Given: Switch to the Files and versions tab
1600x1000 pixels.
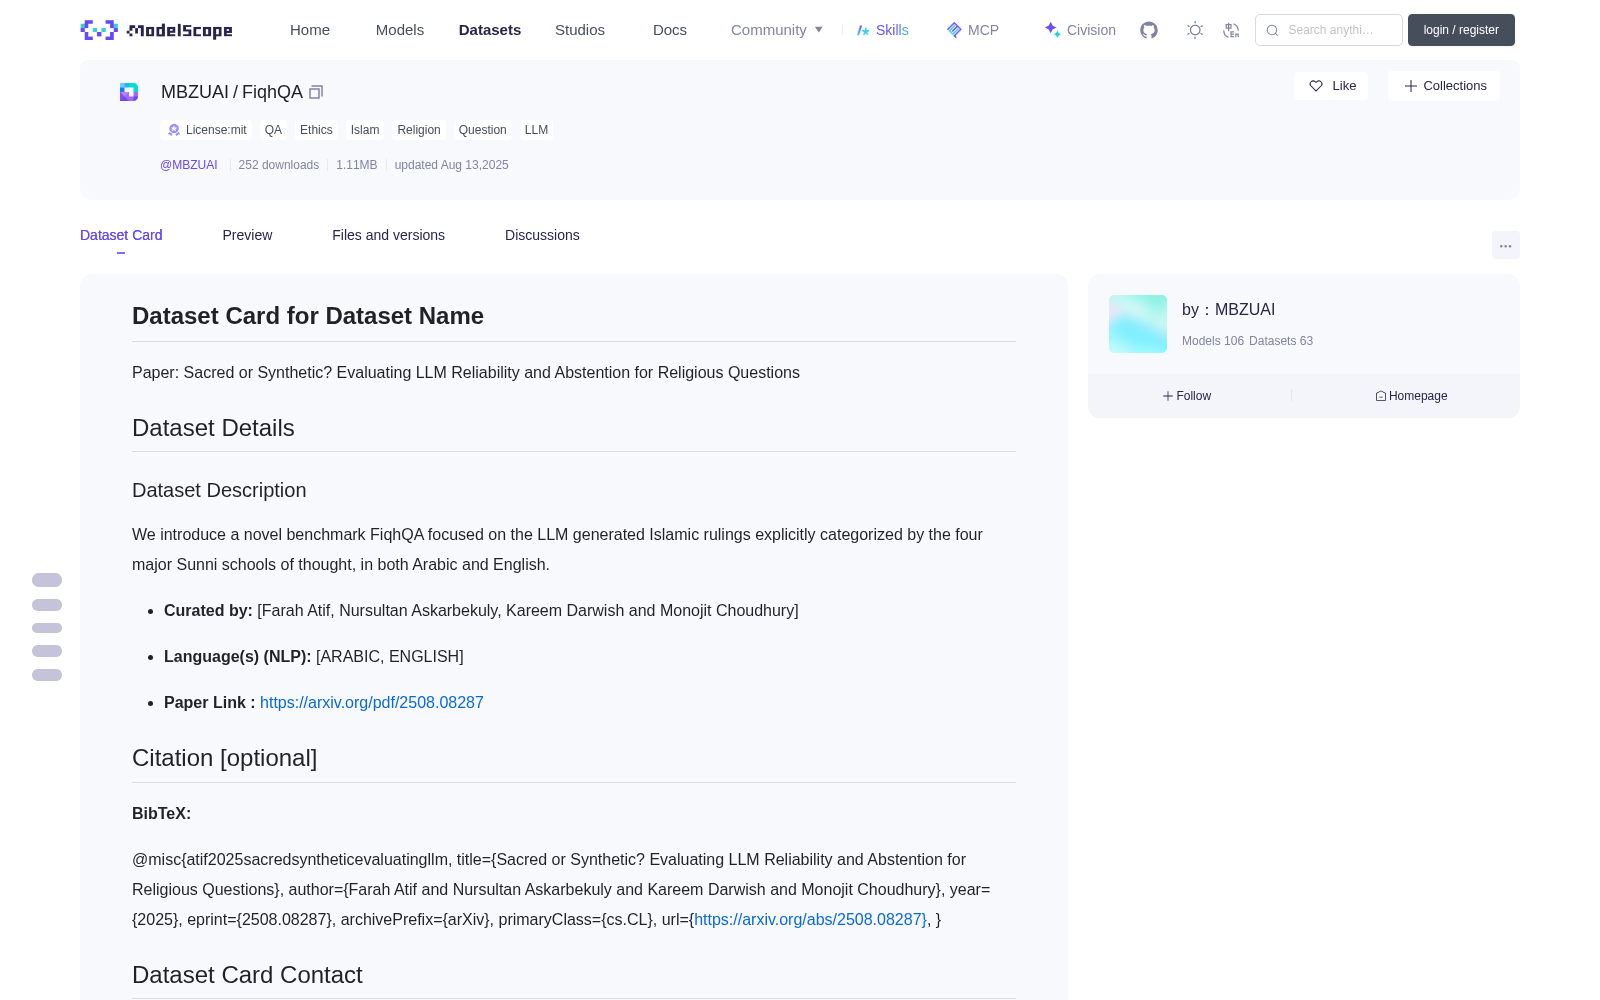Looking at the screenshot, I should click(x=388, y=235).
